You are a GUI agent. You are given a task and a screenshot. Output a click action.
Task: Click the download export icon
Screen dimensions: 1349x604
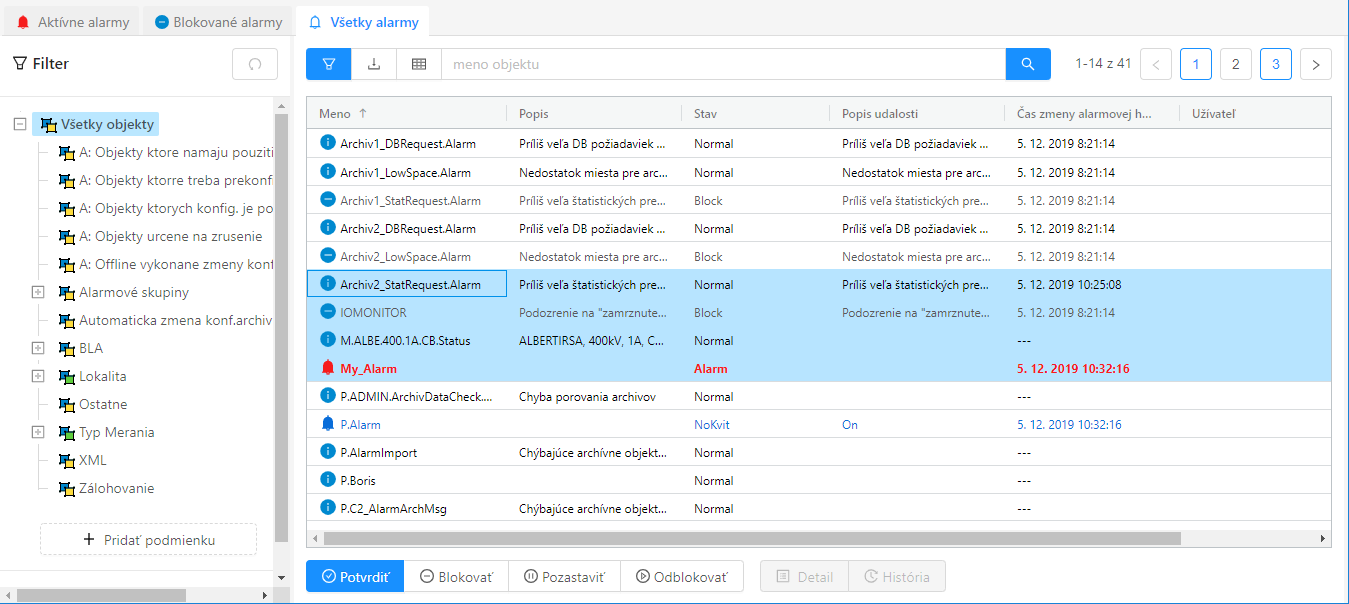point(374,64)
